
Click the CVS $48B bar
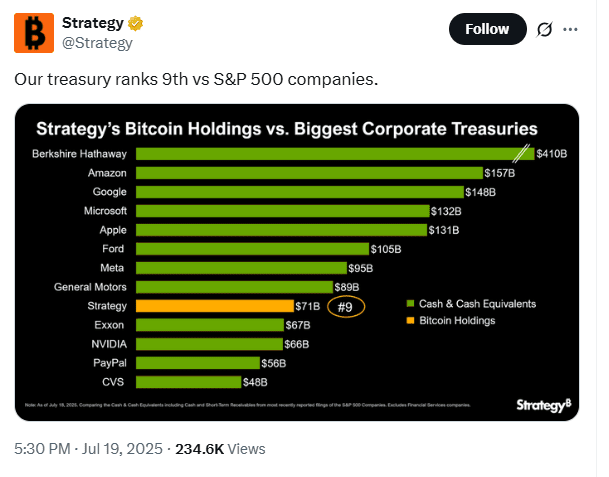pyautogui.click(x=188, y=382)
